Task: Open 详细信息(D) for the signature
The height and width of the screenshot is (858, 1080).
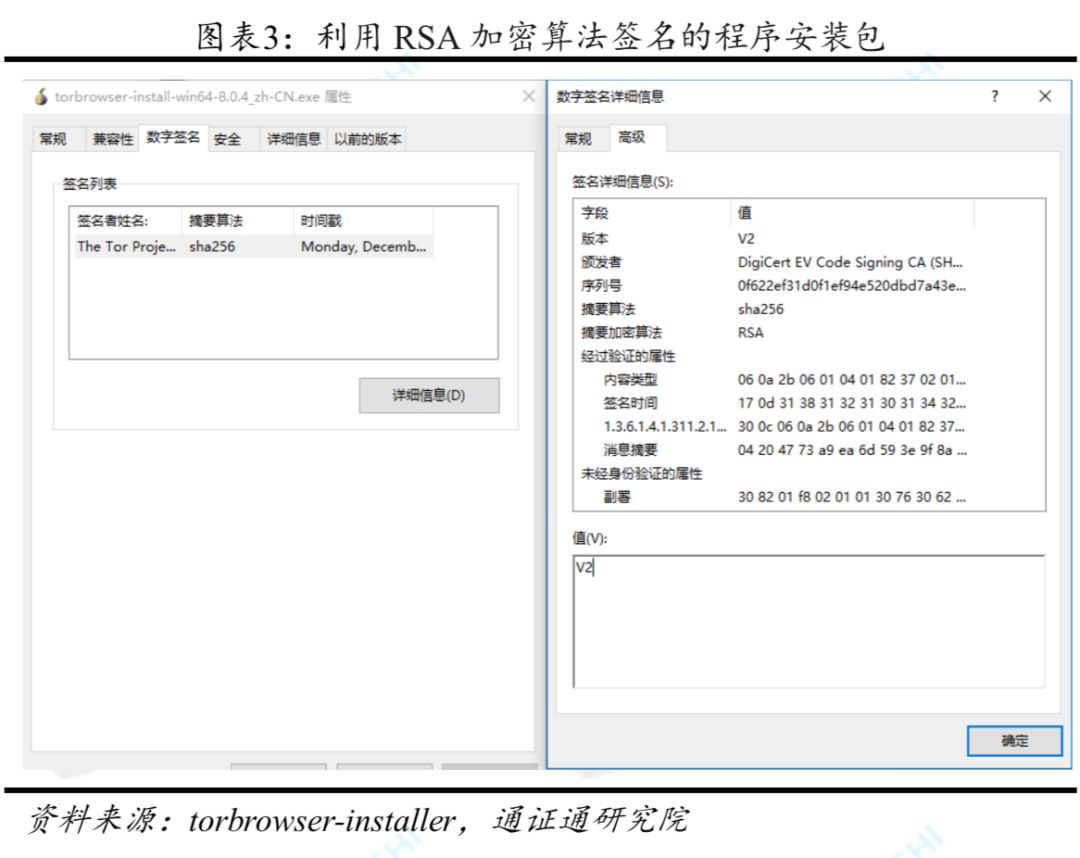Action: 429,395
